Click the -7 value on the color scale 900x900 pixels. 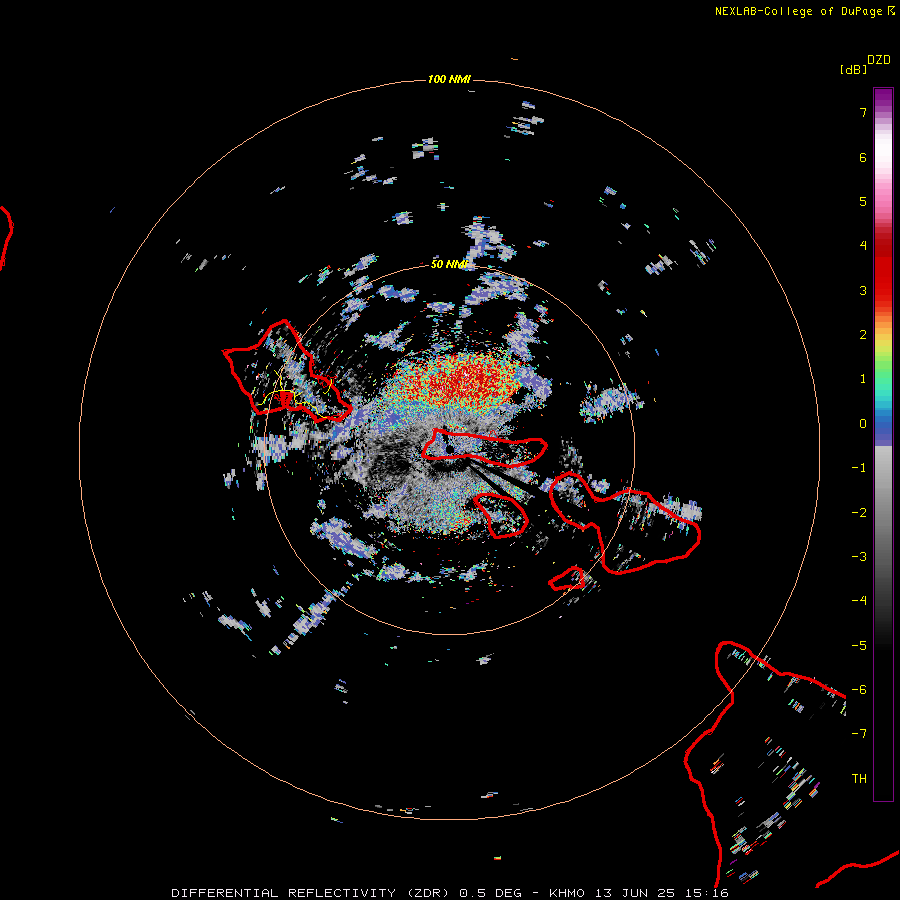point(859,734)
